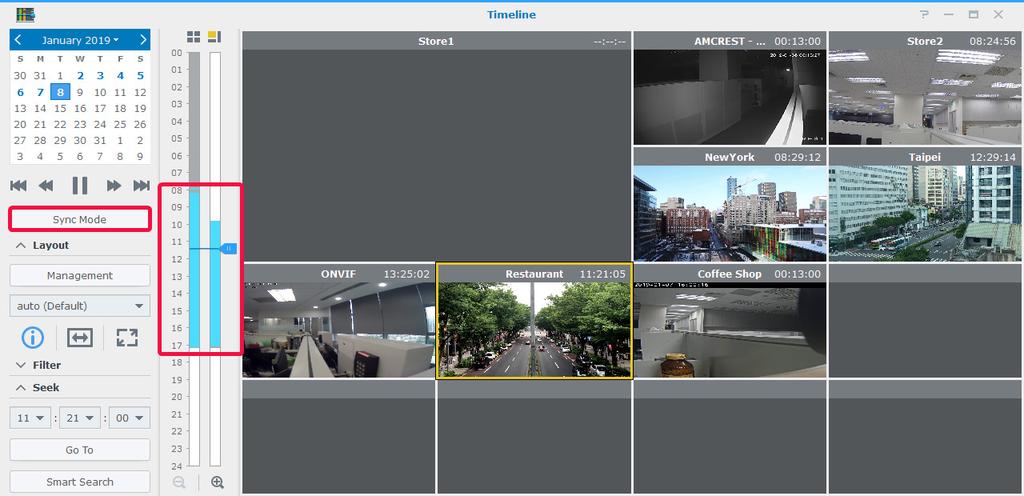Click hour 14 on the left timeline bar

[x=194, y=294]
